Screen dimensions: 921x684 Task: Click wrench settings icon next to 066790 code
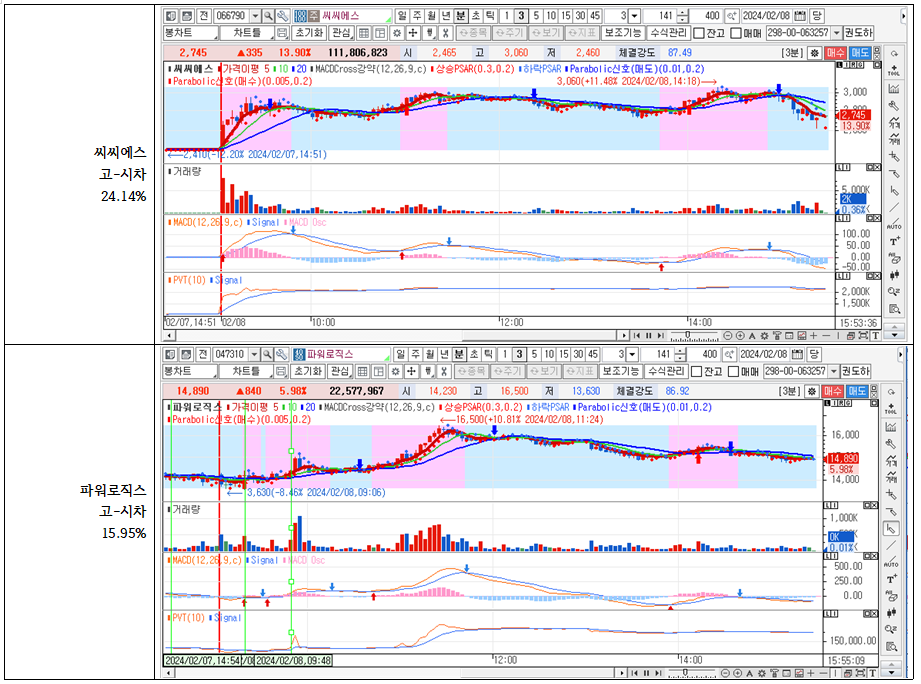point(283,16)
